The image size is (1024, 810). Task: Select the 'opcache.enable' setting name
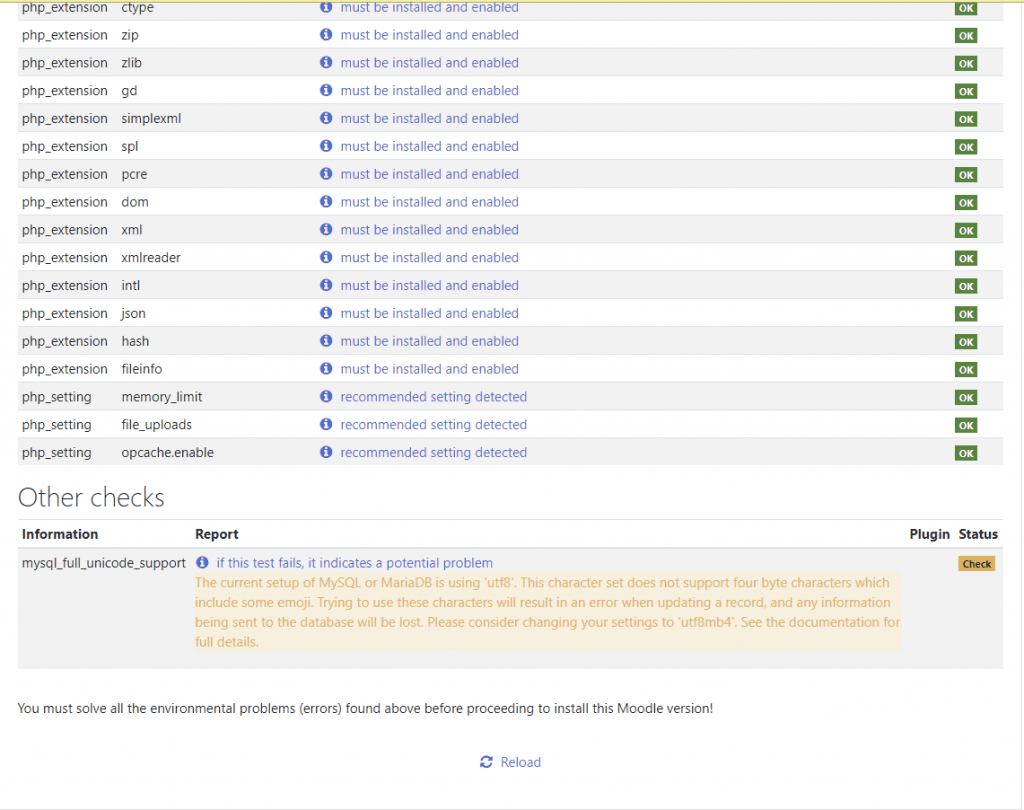167,453
